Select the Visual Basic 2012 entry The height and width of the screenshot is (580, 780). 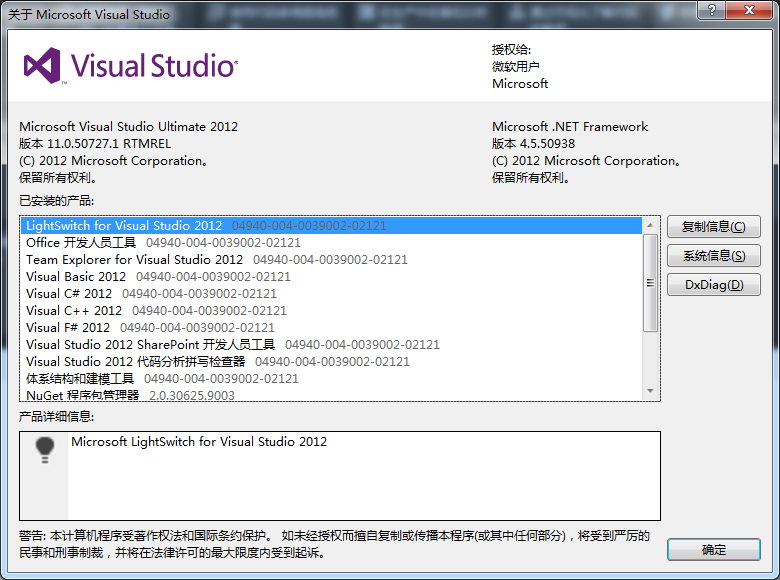point(331,277)
